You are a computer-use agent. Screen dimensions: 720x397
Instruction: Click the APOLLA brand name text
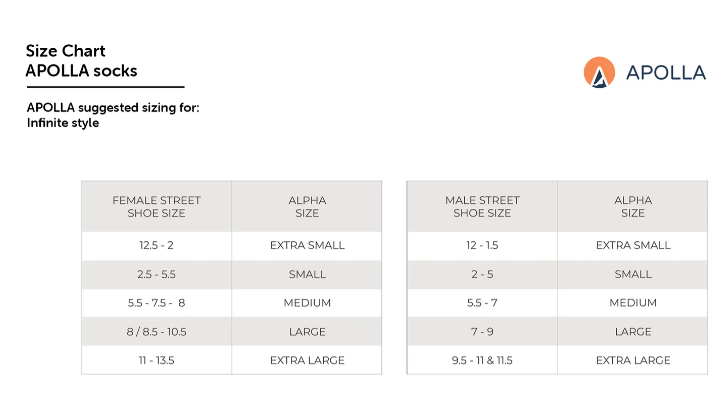point(665,73)
